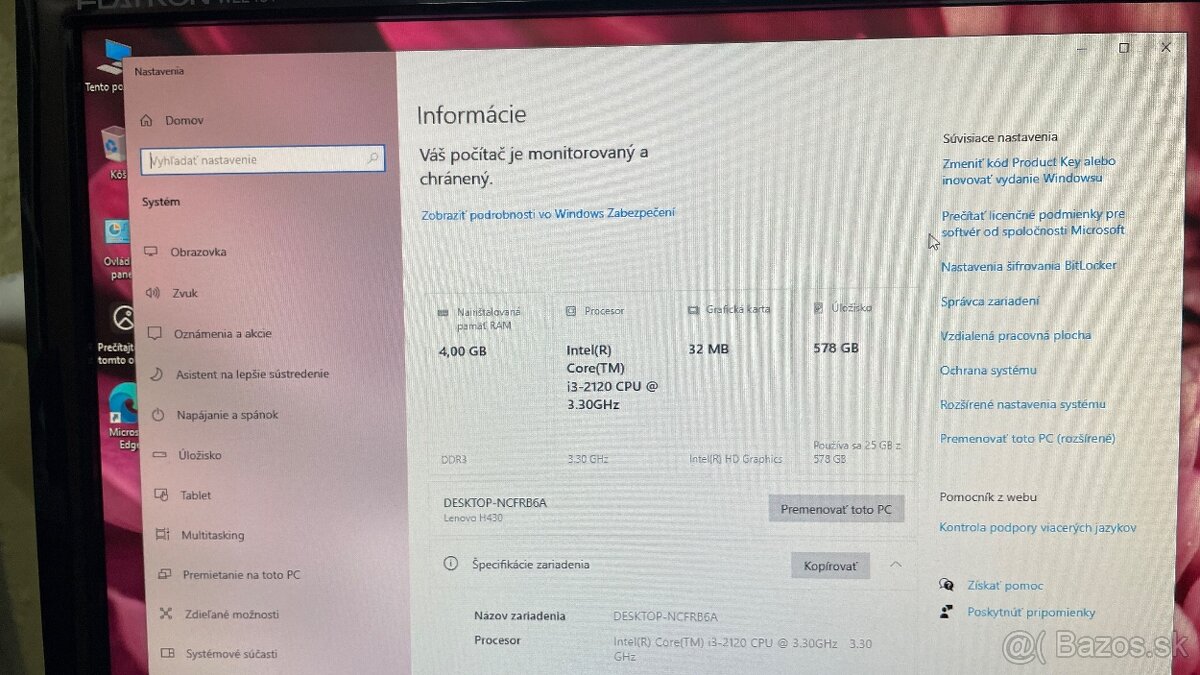Collapse Špecifikácie zariadenia section chevron
This screenshot has width=1200, height=675.
click(x=896, y=565)
